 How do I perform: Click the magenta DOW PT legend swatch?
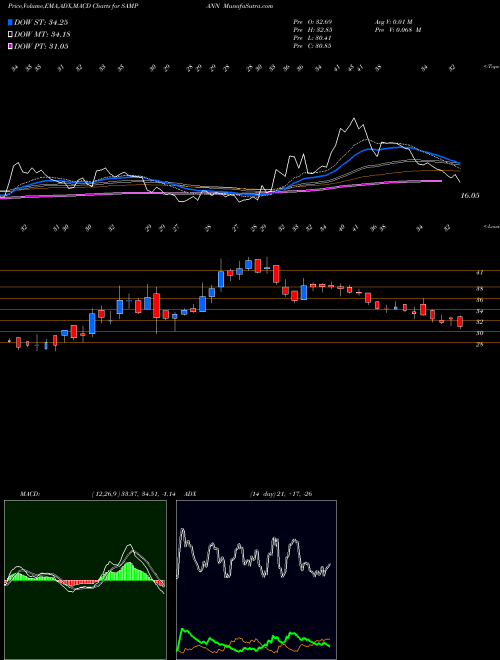[10, 46]
